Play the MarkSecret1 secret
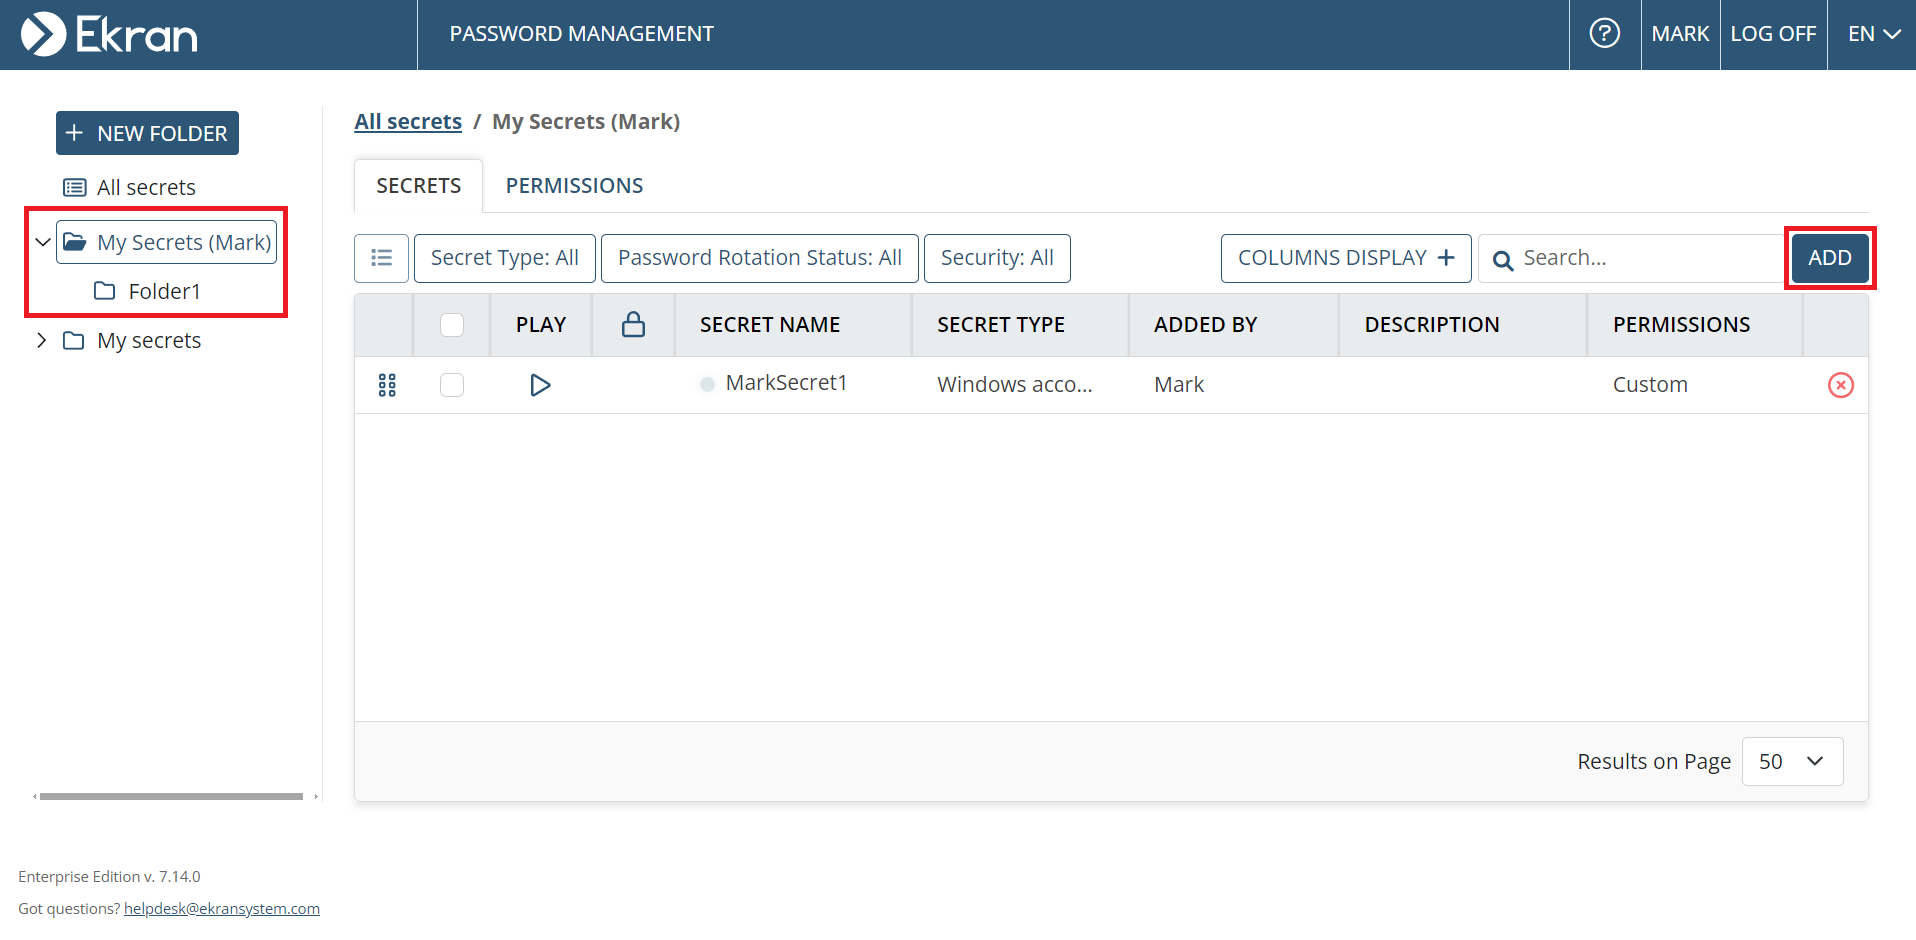This screenshot has width=1916, height=940. click(540, 385)
